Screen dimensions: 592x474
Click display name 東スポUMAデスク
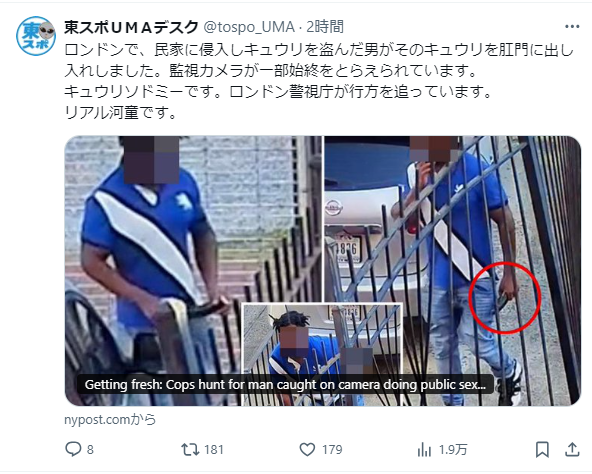pos(131,27)
